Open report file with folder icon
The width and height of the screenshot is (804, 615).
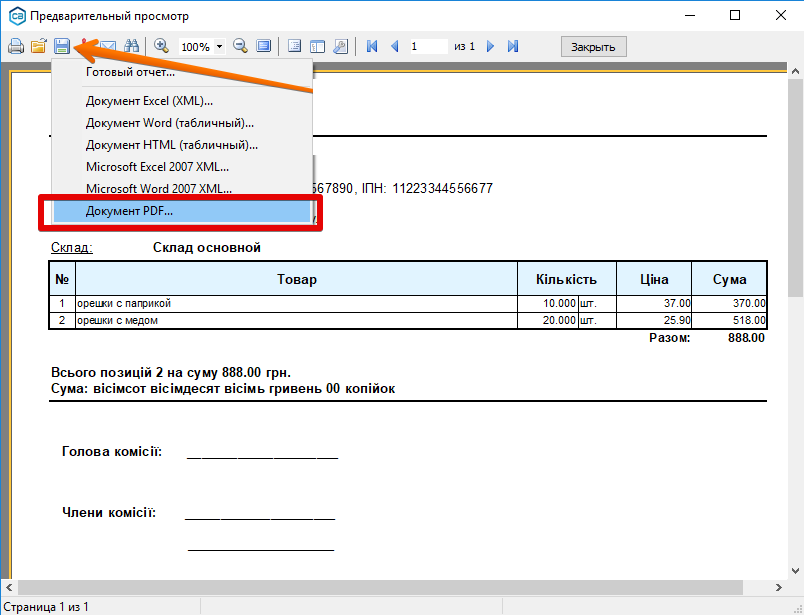[x=39, y=46]
